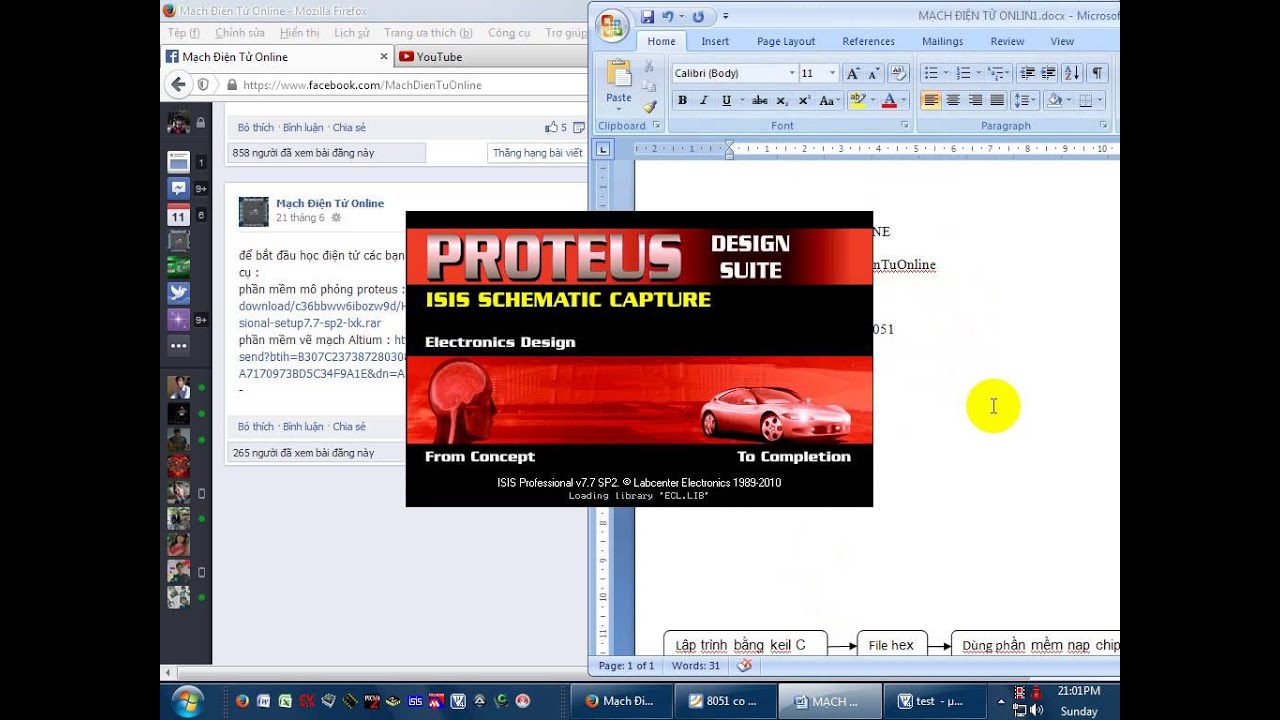Toggle italic formatting in Word
Screen dimensions: 1280x720
pos(704,100)
